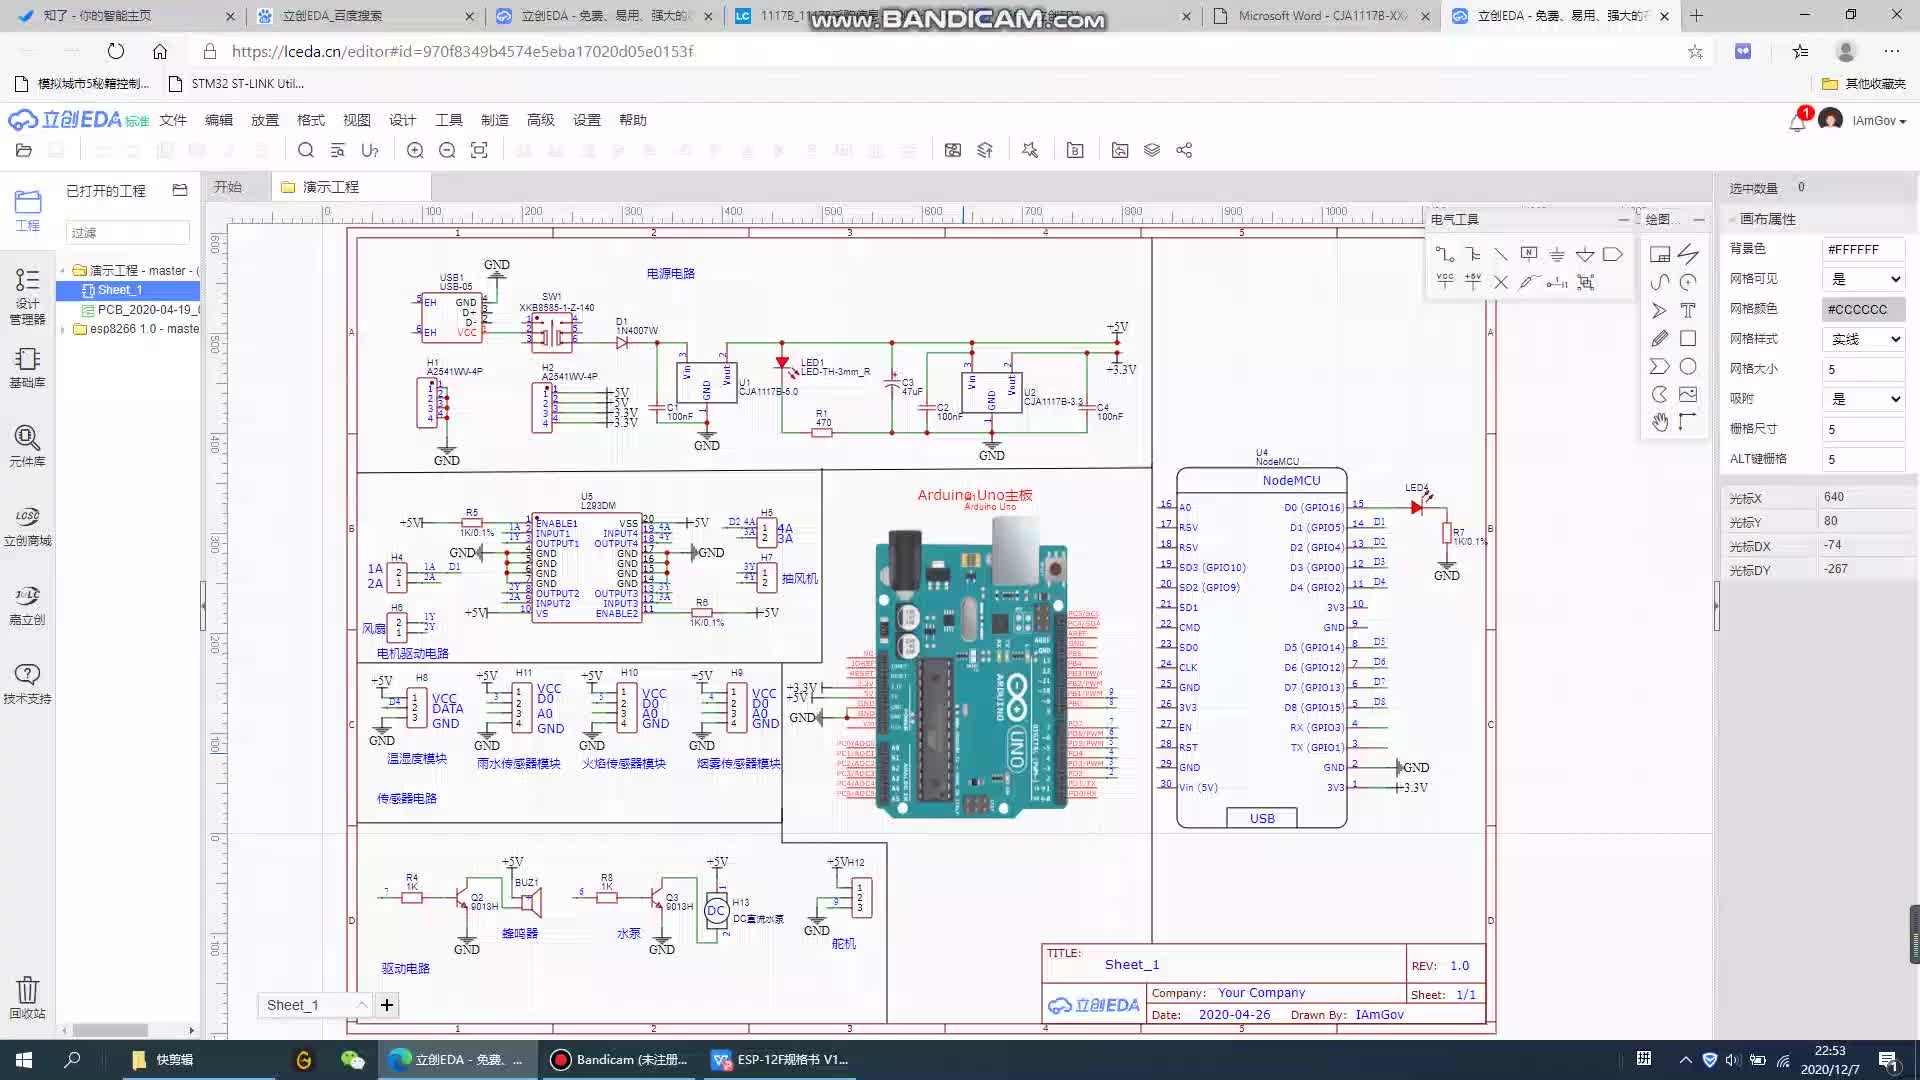
Task: Place a VCC power symbol
Action: pos(1445,282)
